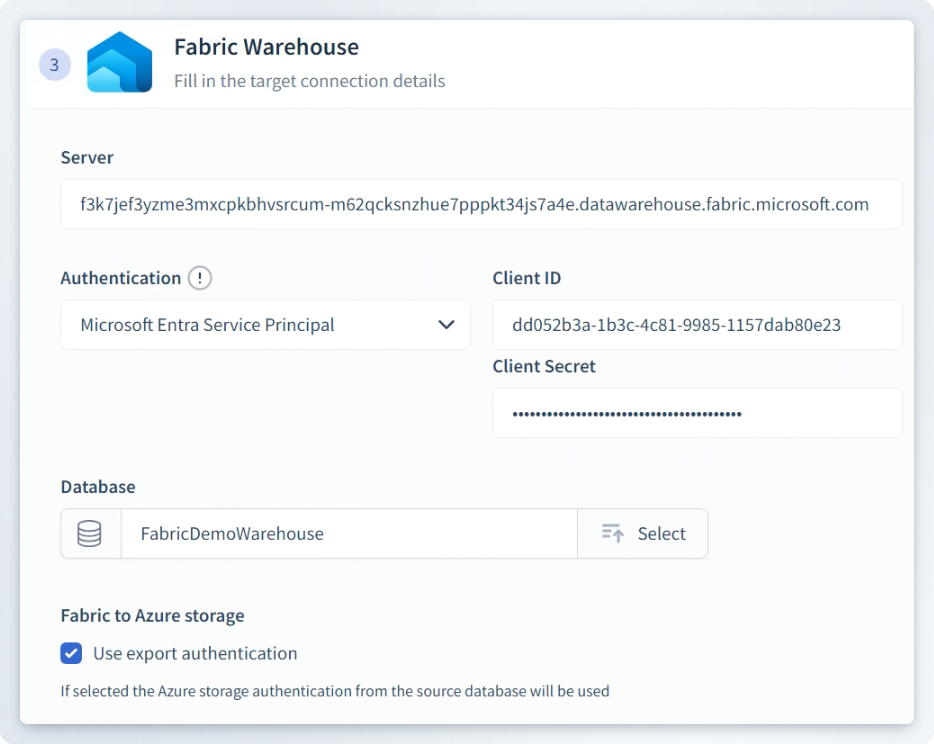Click the Server field label

(87, 157)
